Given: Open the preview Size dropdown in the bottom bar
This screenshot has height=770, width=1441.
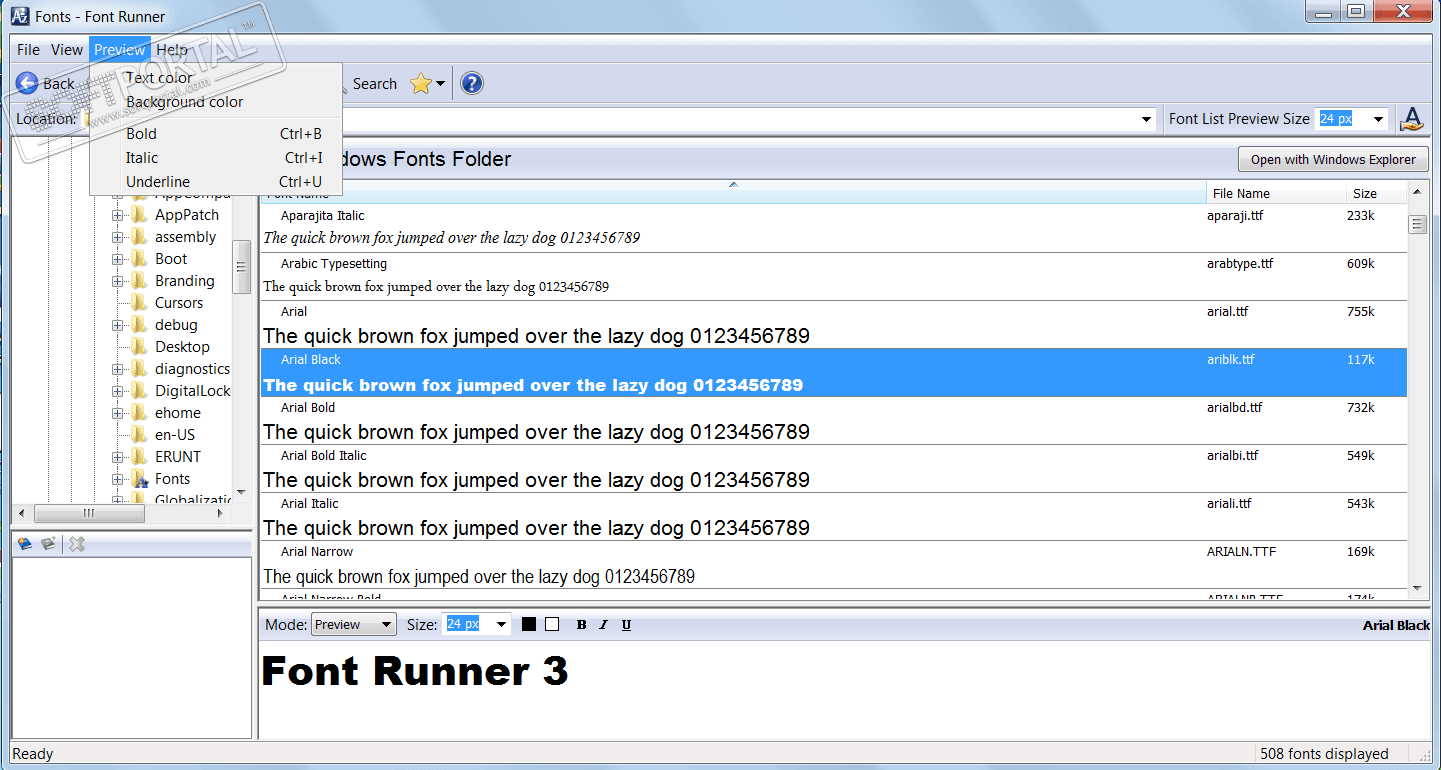Looking at the screenshot, I should [x=502, y=625].
